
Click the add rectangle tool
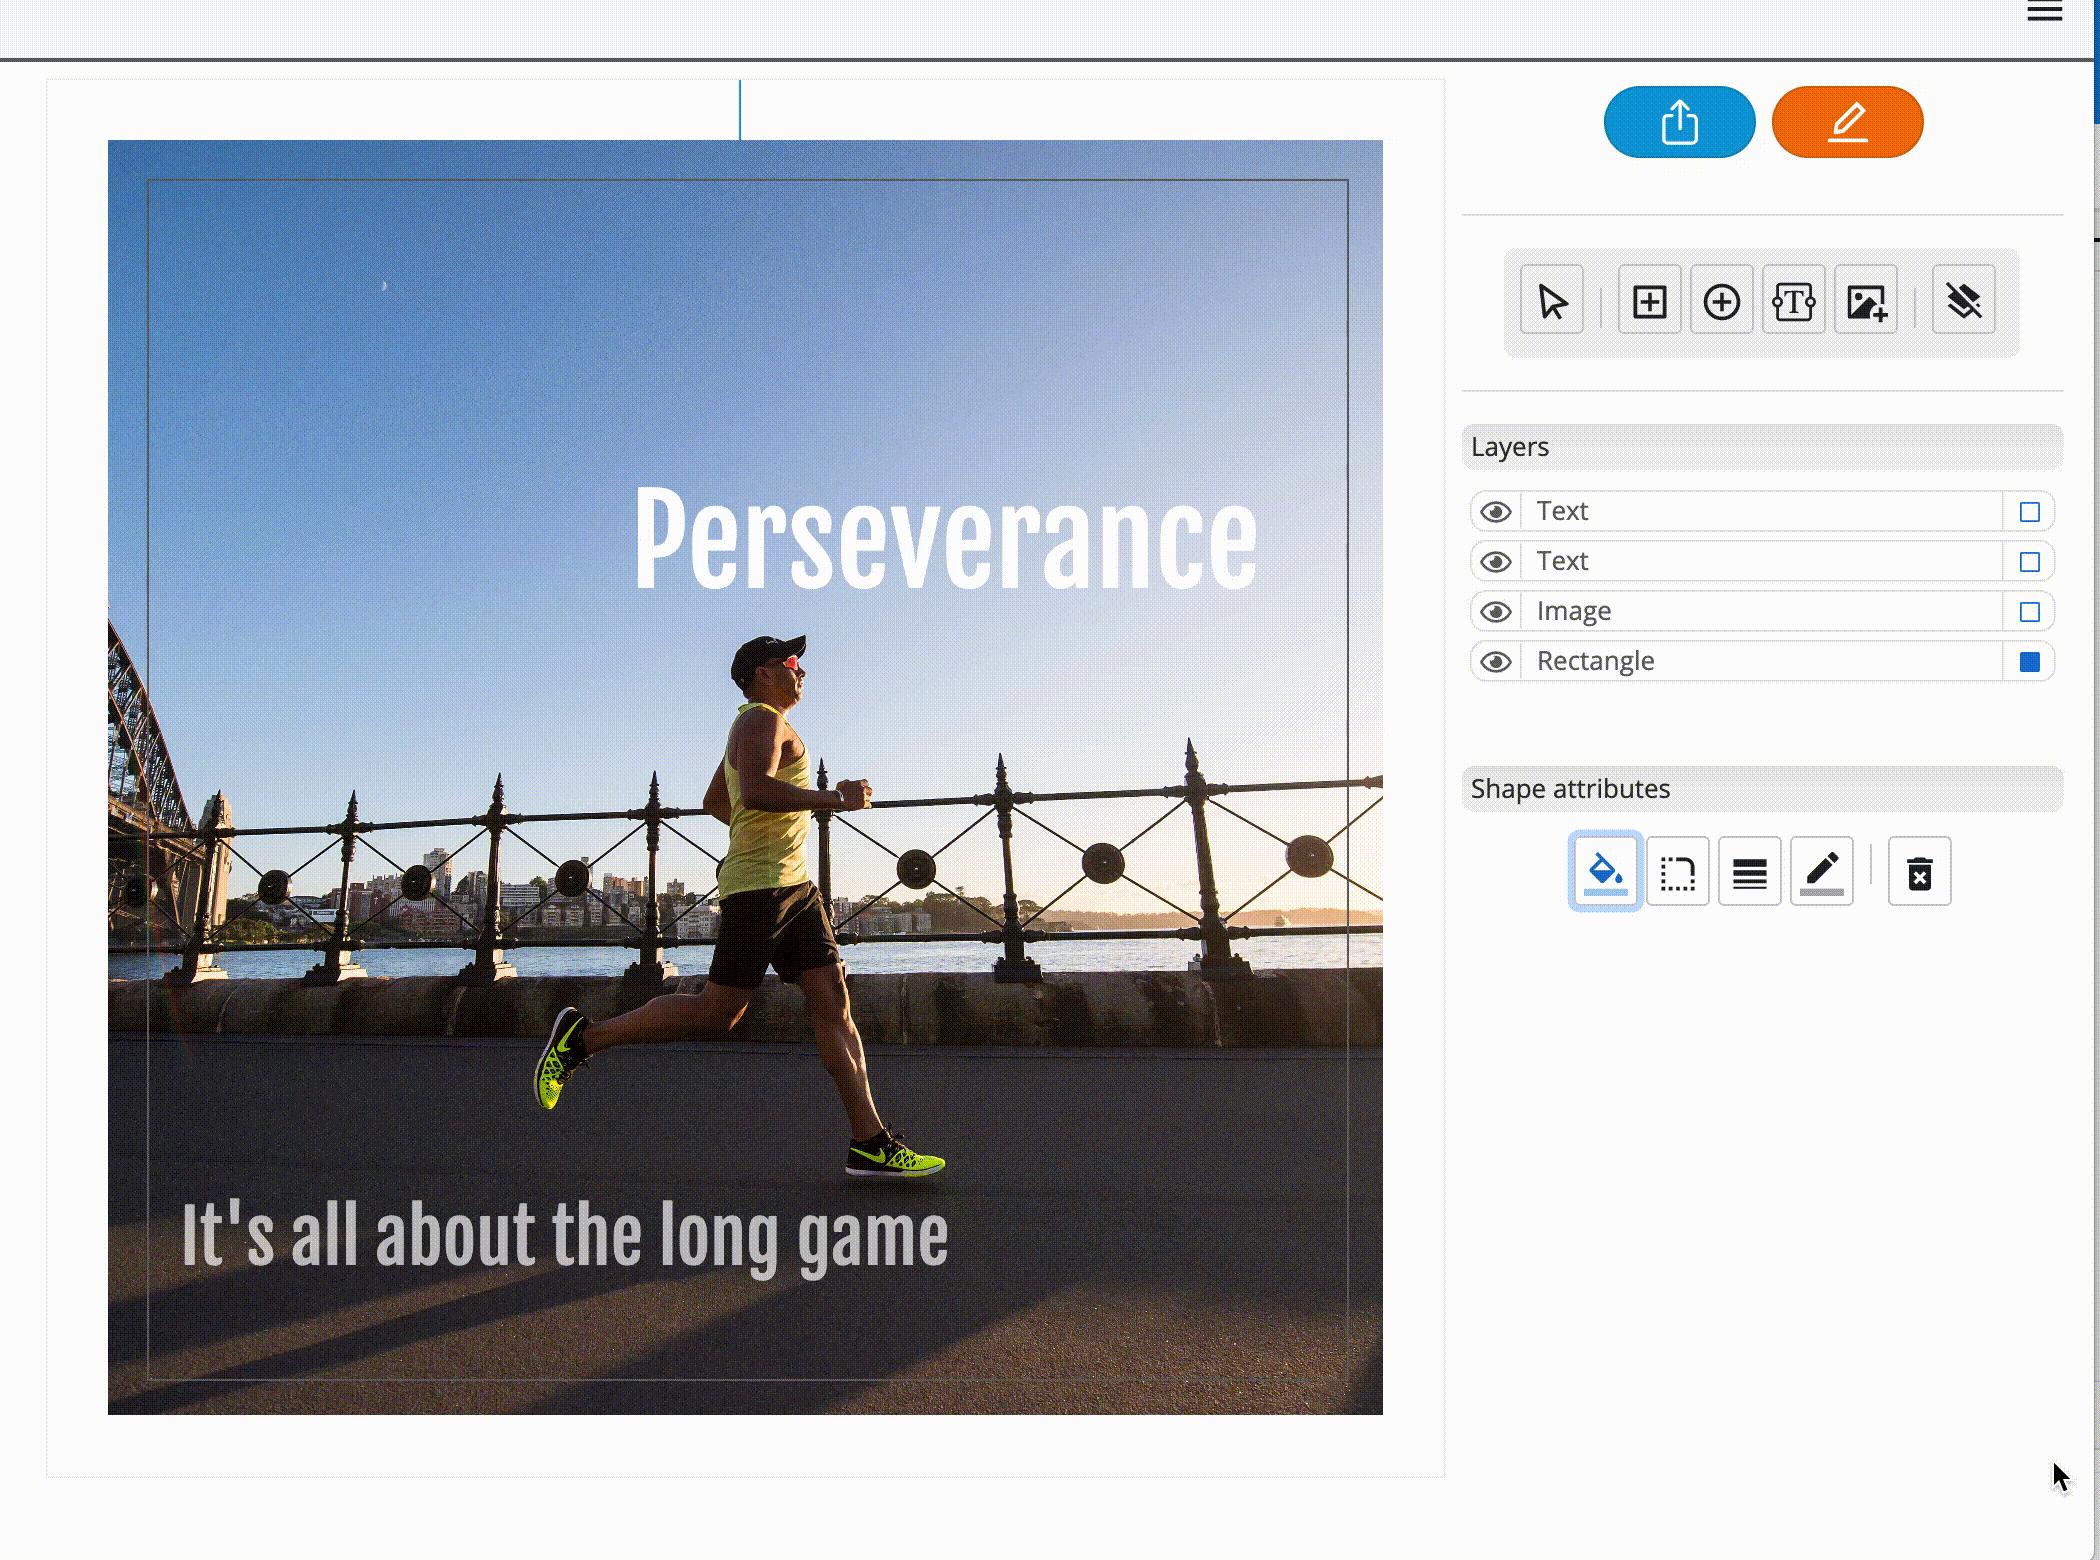(x=1649, y=301)
